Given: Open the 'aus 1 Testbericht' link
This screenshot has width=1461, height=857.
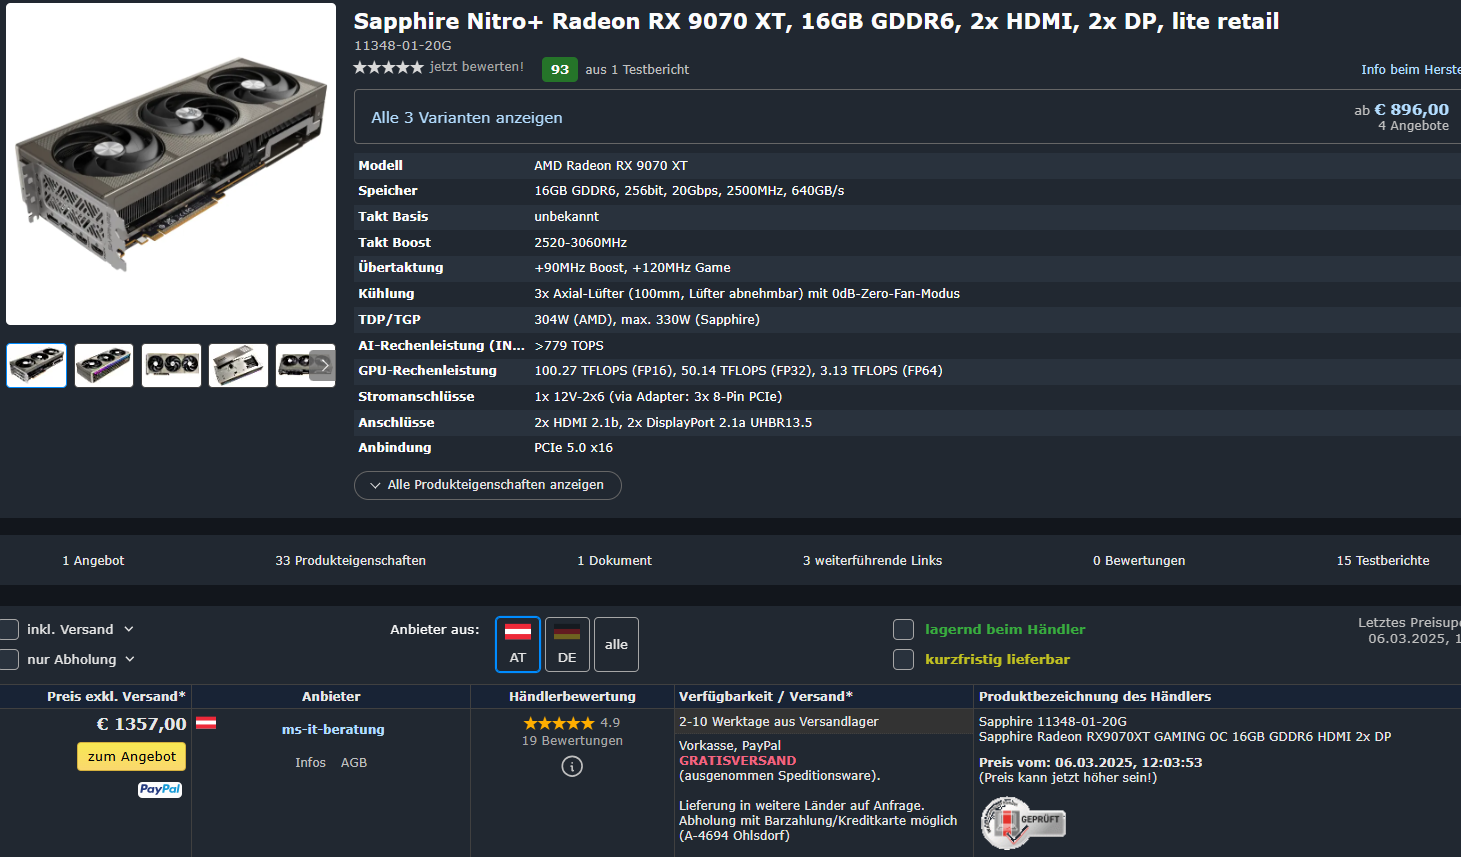Looking at the screenshot, I should (x=637, y=69).
